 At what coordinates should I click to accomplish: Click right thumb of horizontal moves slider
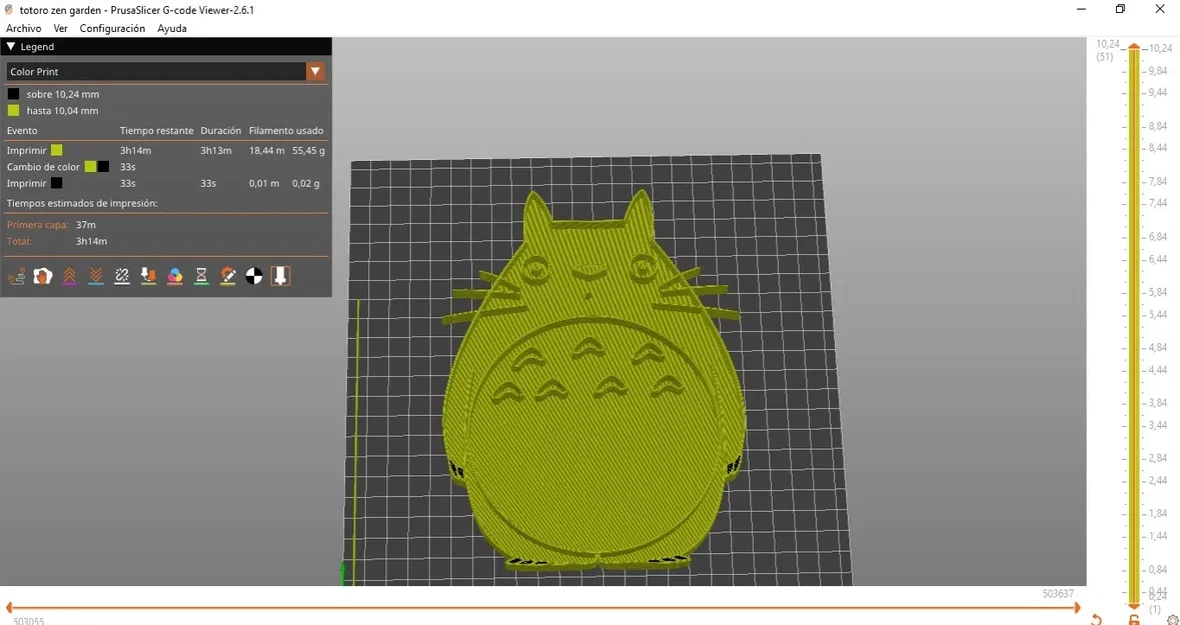(x=1077, y=608)
